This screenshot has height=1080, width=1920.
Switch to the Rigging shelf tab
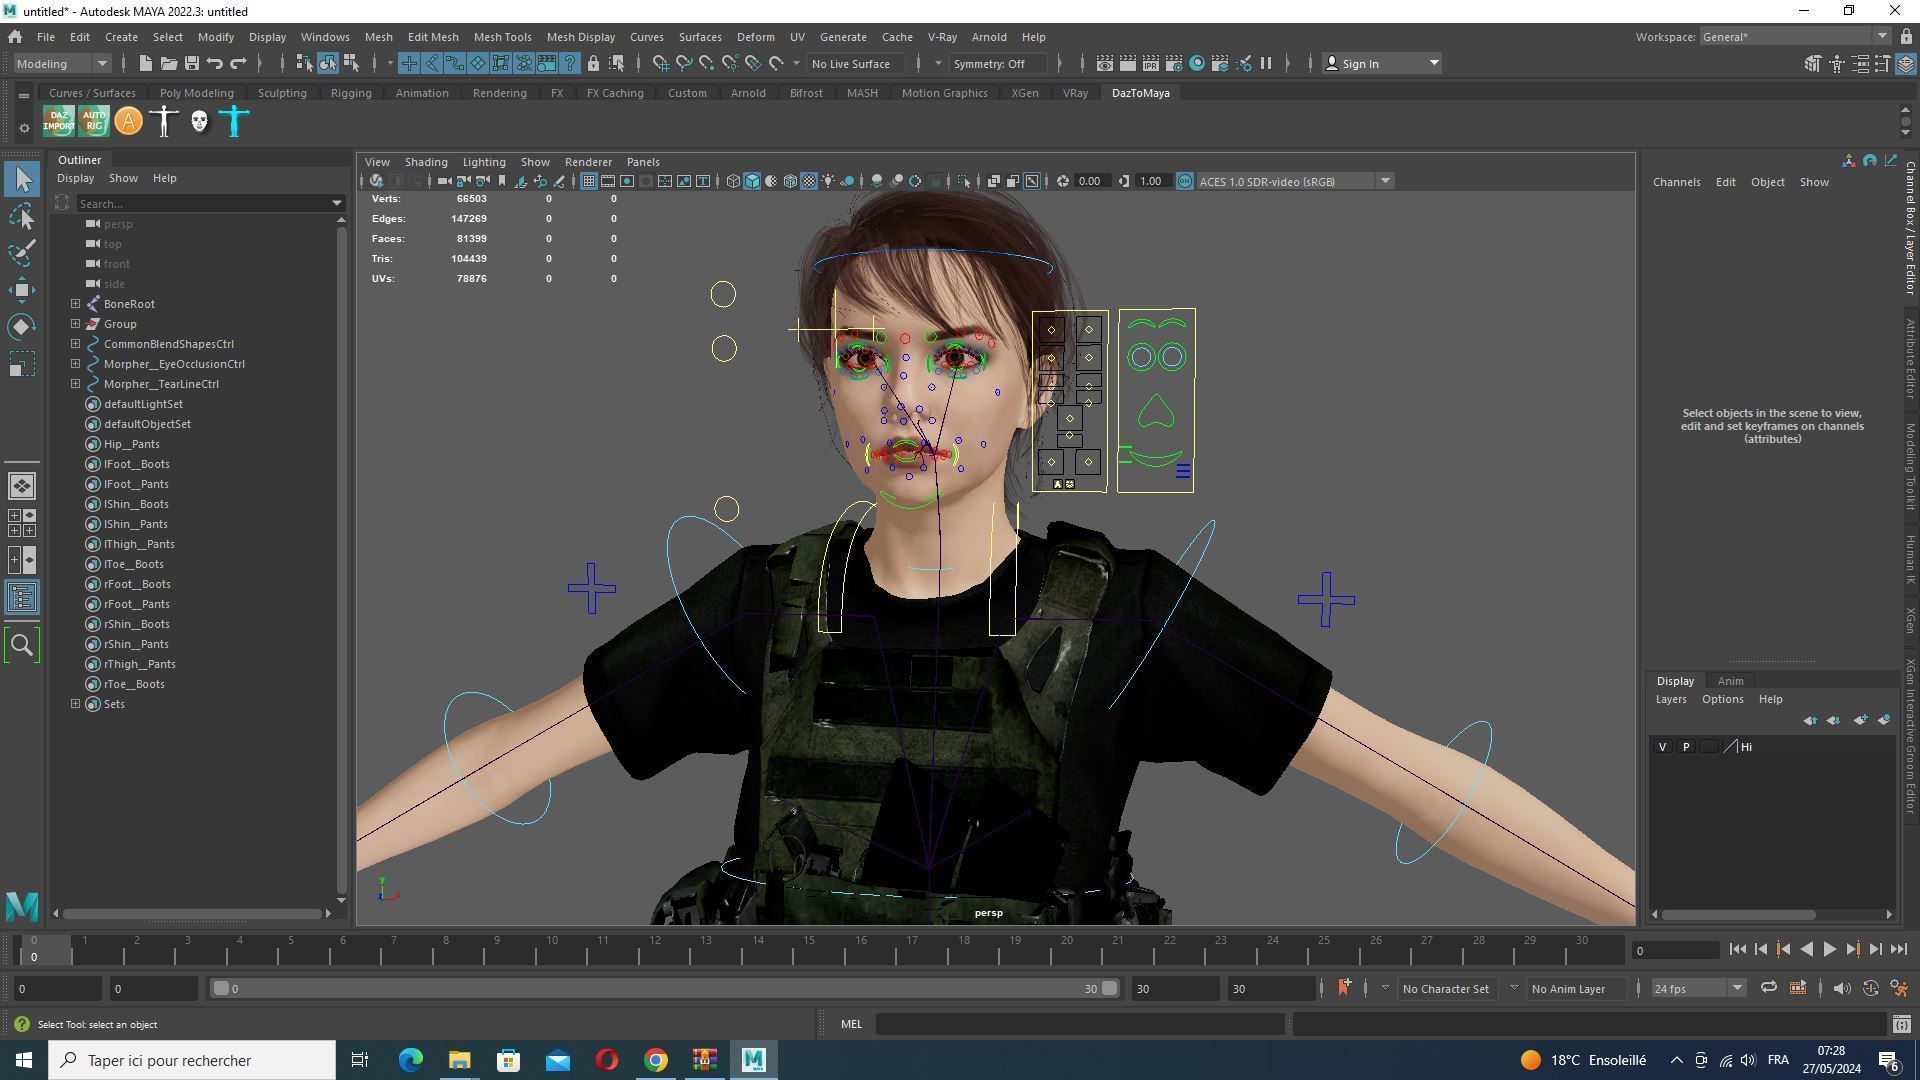(350, 93)
